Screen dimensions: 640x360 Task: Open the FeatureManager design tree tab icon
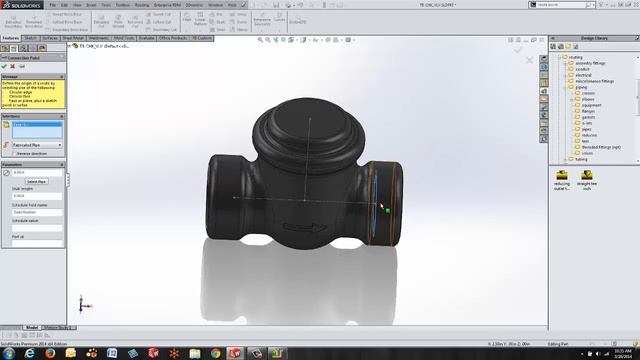coord(5,48)
